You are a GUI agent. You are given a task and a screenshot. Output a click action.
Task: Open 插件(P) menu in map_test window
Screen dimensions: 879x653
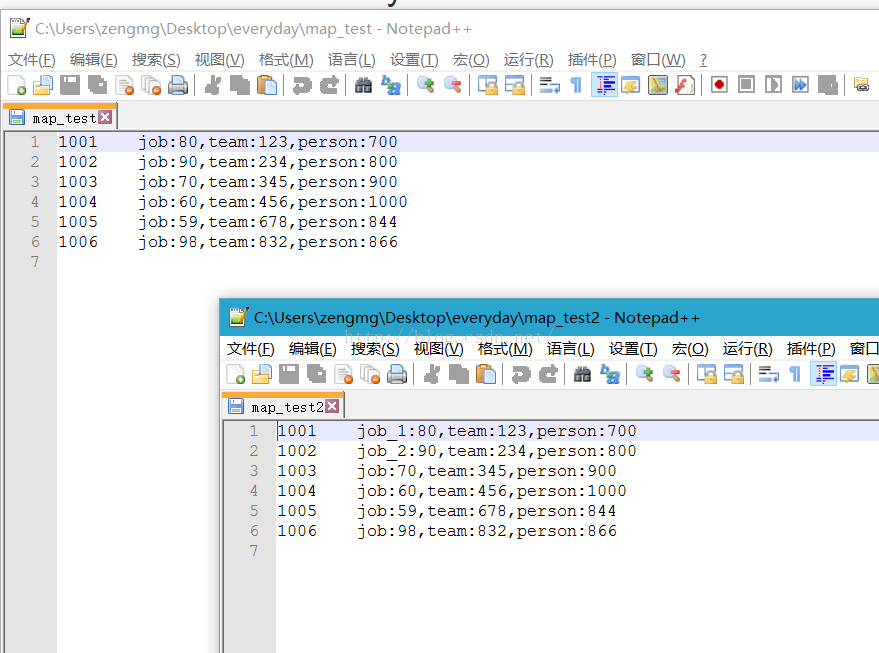(592, 59)
